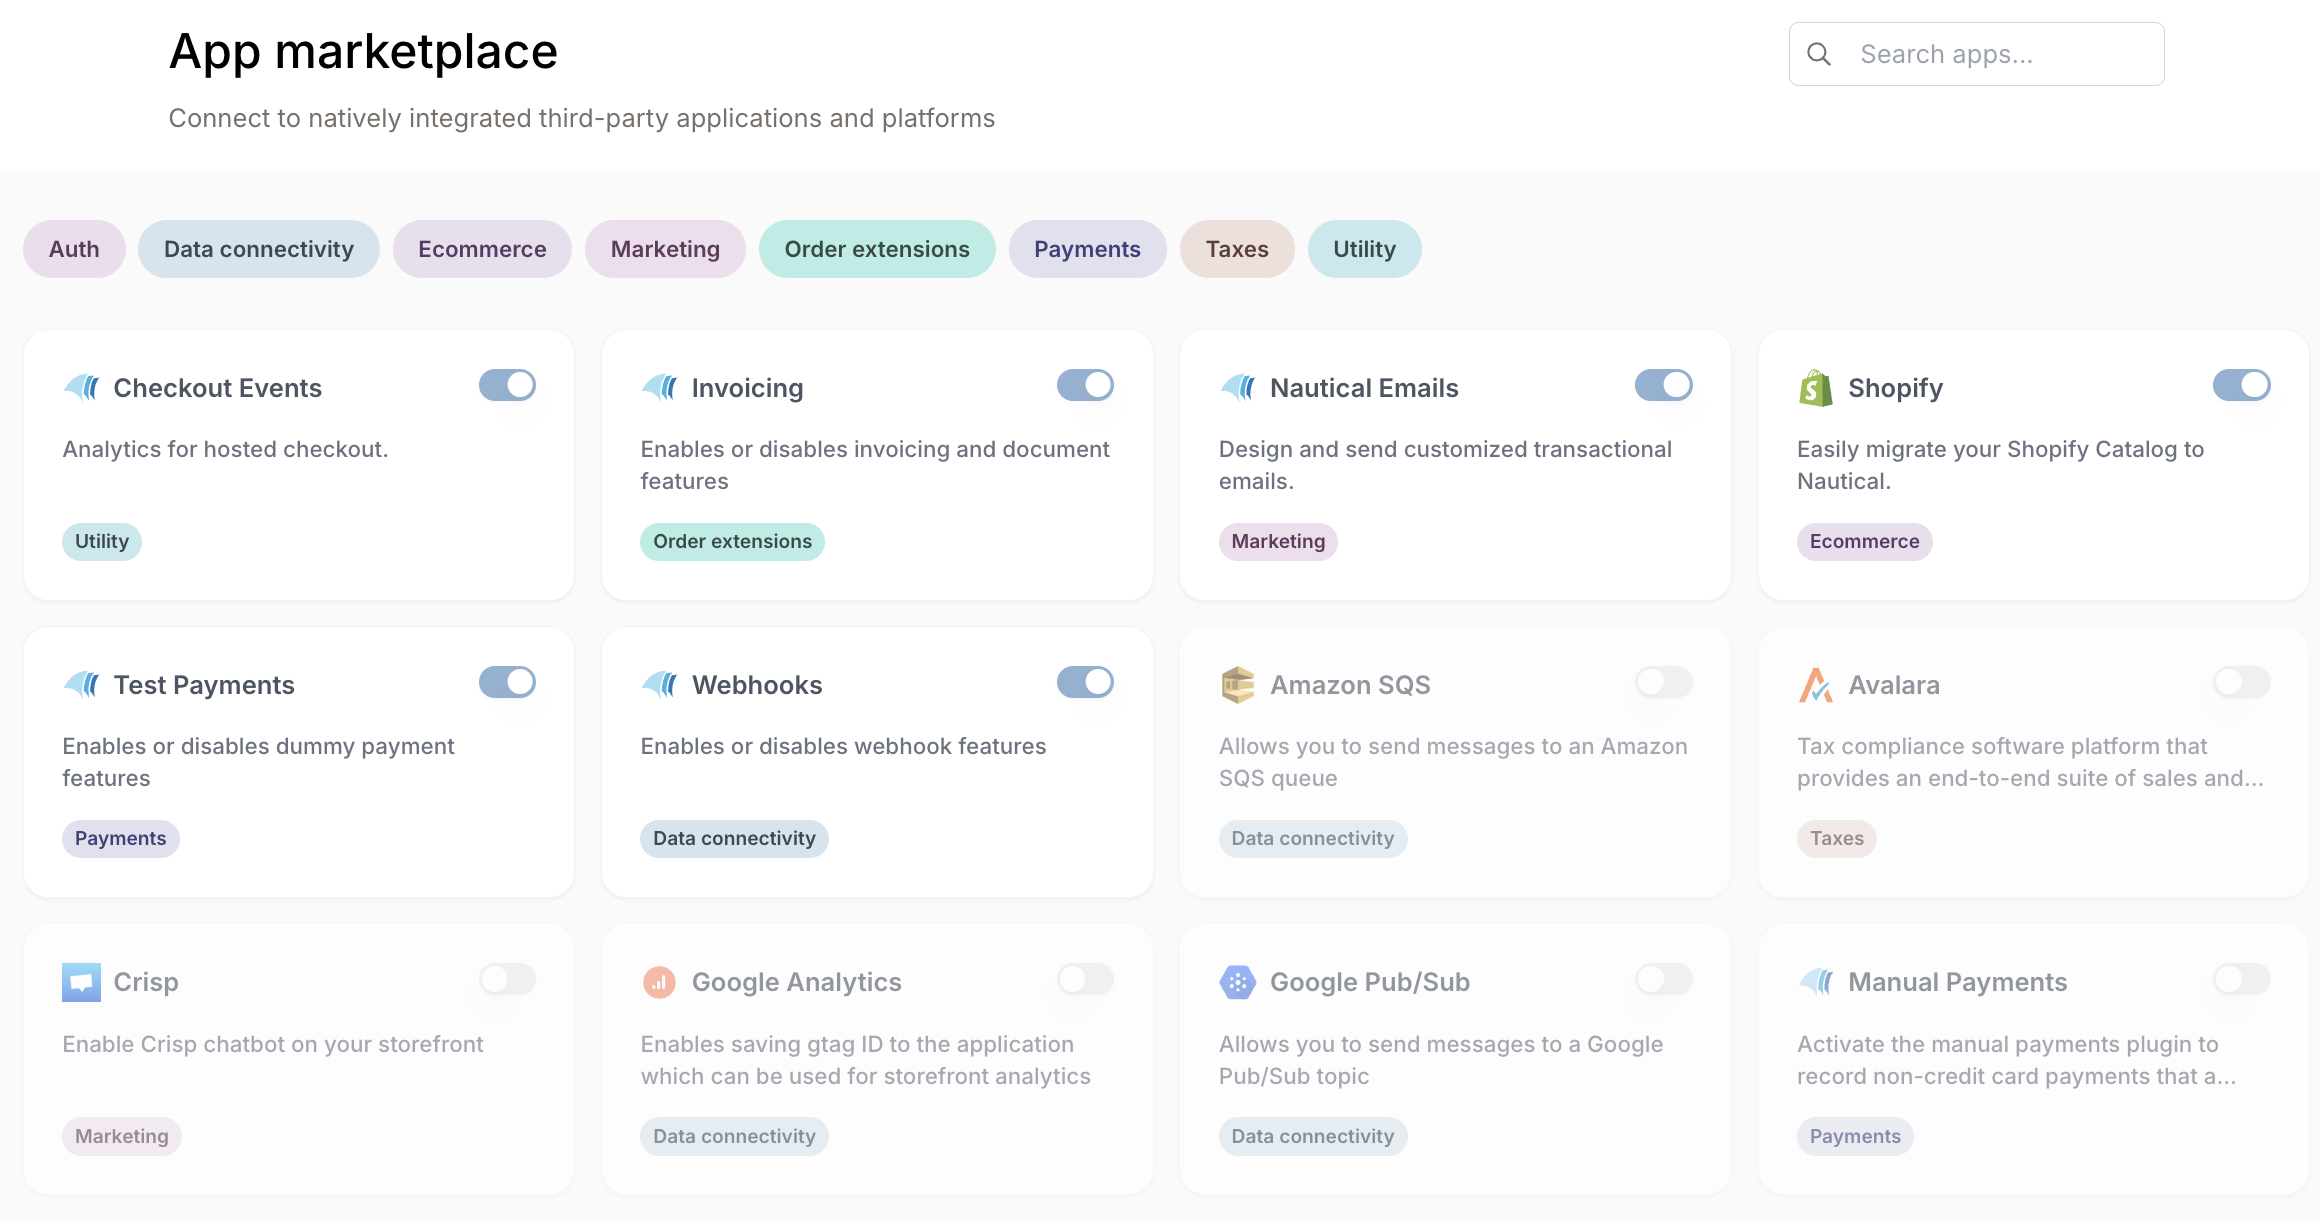
Task: Open the Manual Payments app card
Action: [x=2033, y=1059]
